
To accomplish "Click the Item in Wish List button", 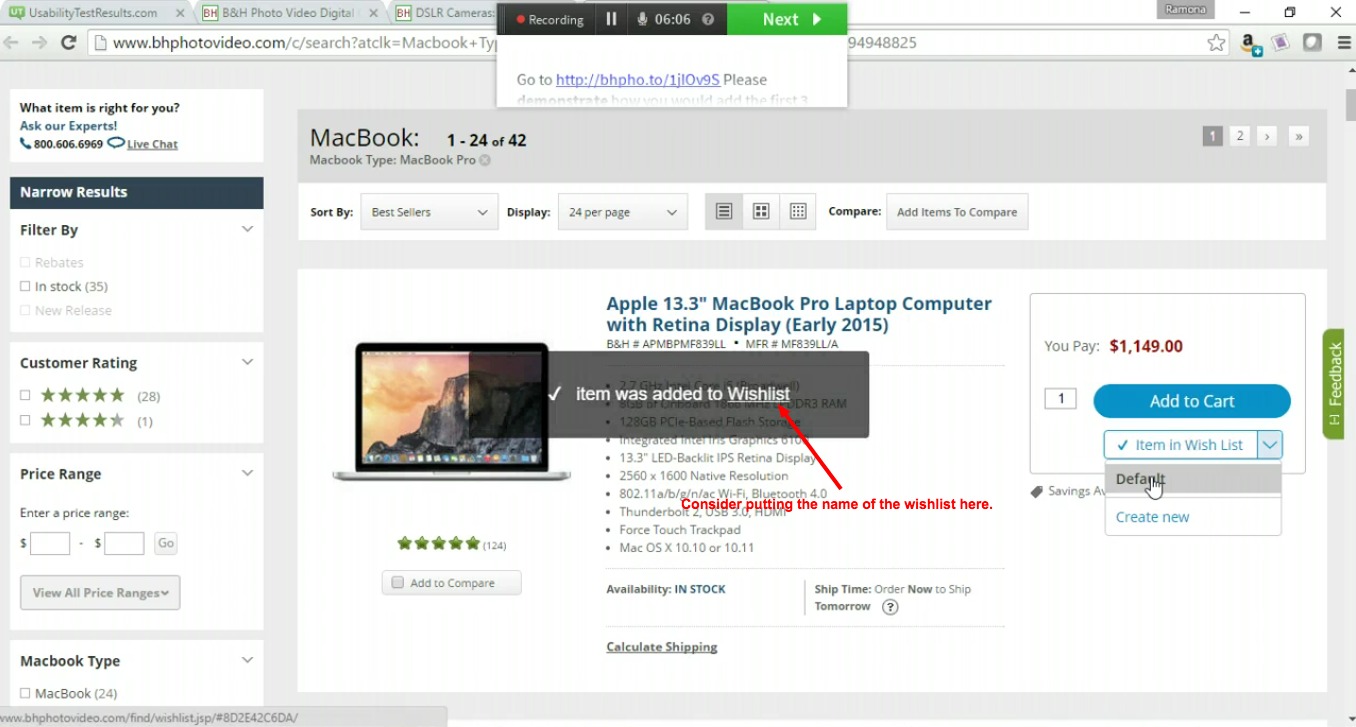I will (x=1180, y=445).
